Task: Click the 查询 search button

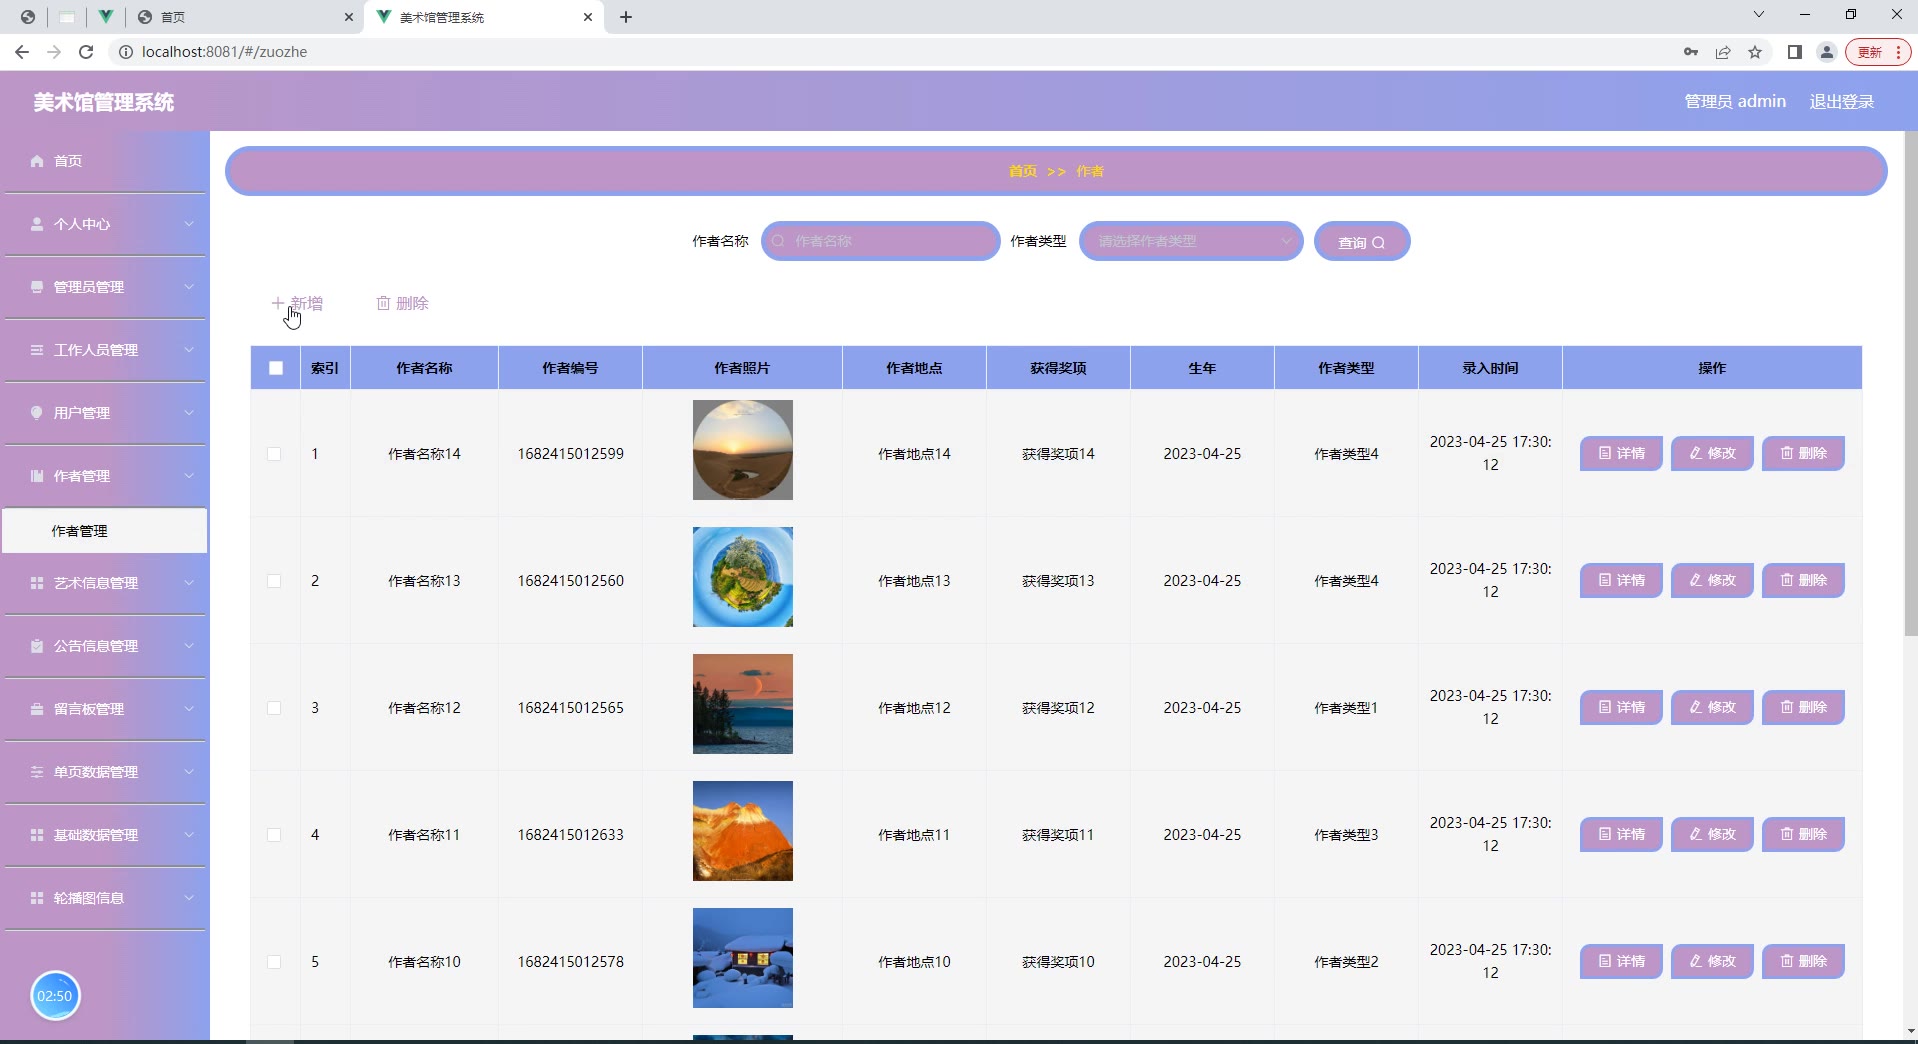Action: 1361,242
